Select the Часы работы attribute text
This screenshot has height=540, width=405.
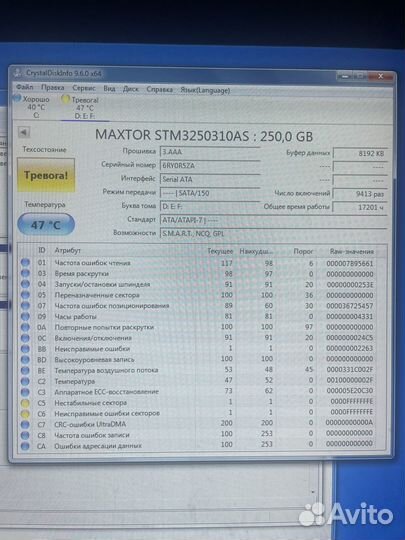tap(75, 316)
